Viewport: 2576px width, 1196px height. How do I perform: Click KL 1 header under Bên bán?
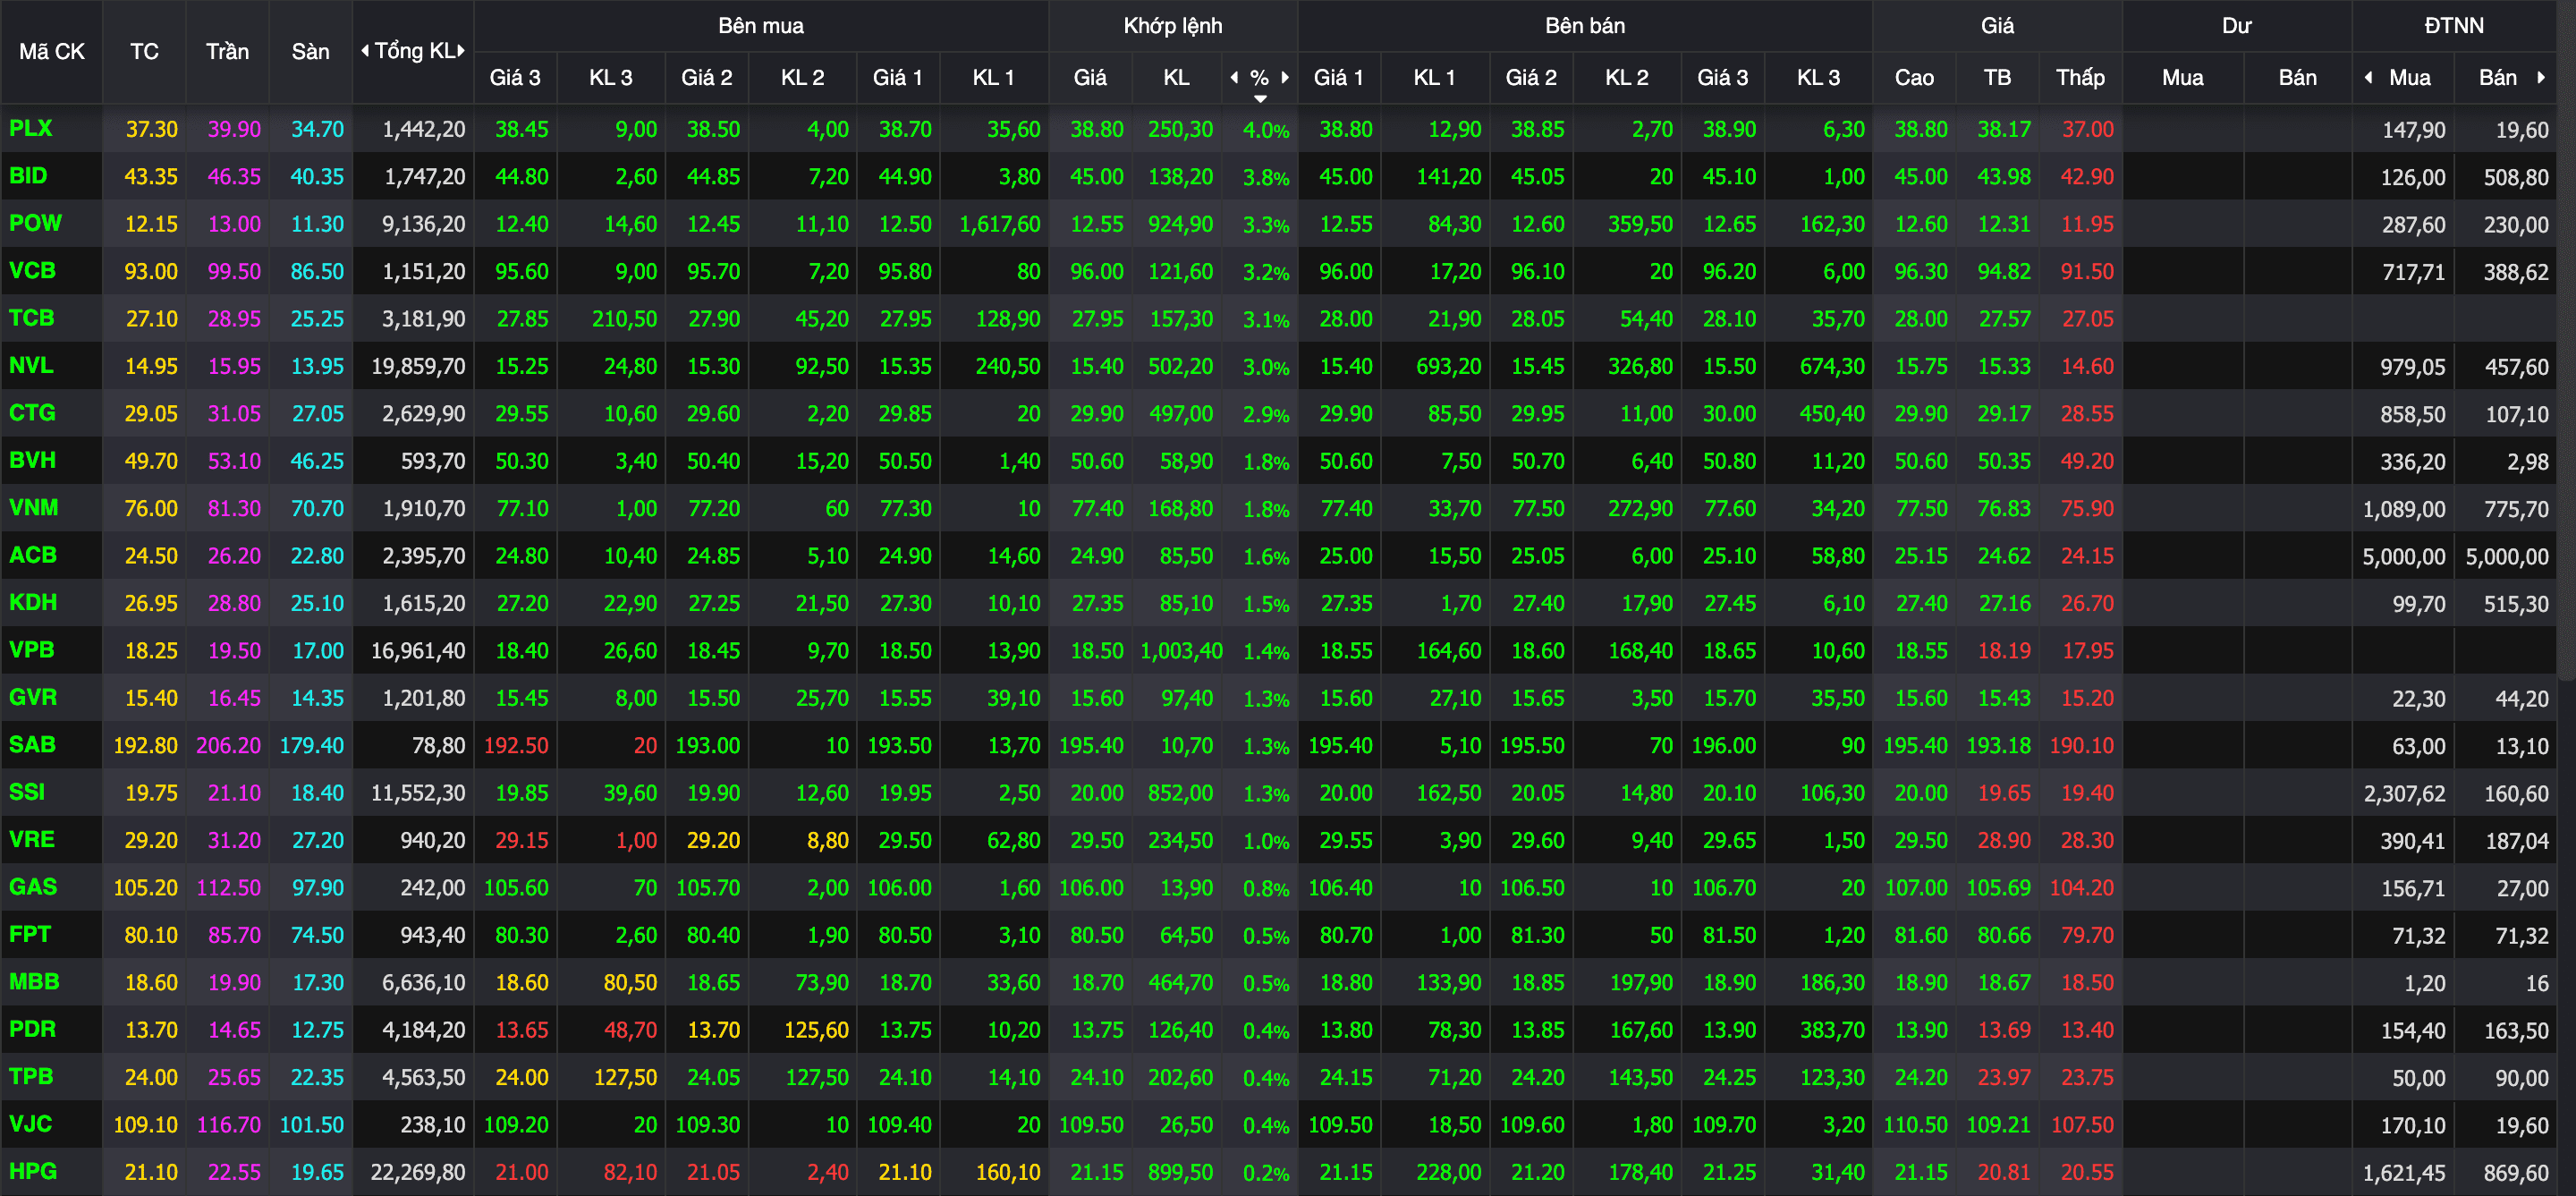click(x=1434, y=77)
